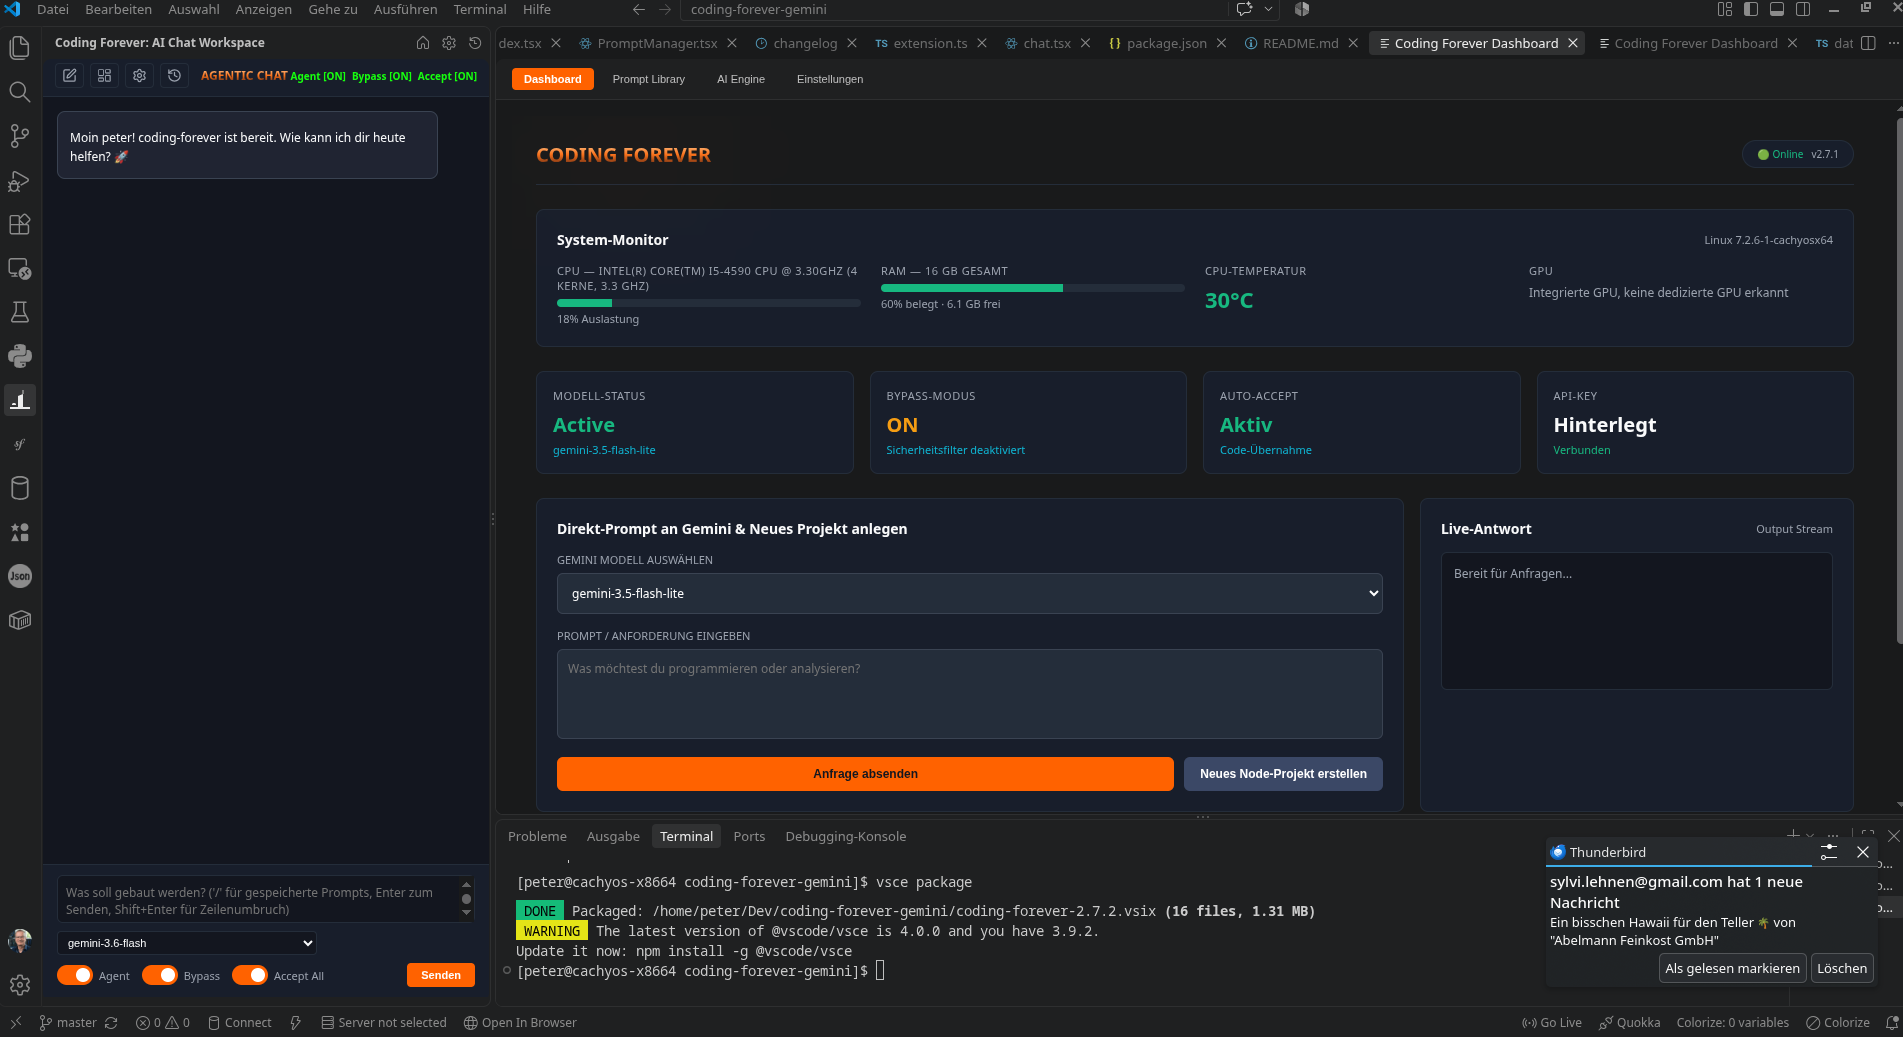Open Source Control view in activity bar
Image resolution: width=1903 pixels, height=1037 pixels.
19,136
